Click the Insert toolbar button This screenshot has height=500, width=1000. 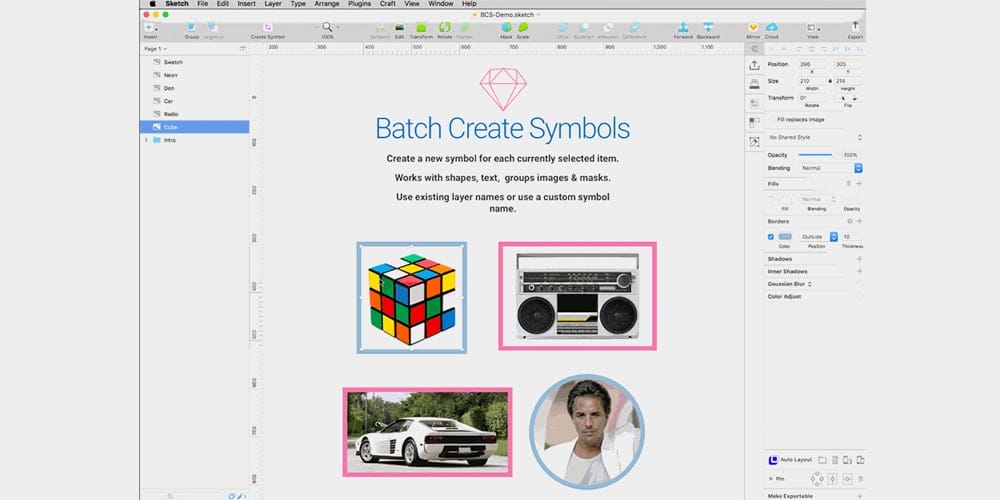[150, 28]
